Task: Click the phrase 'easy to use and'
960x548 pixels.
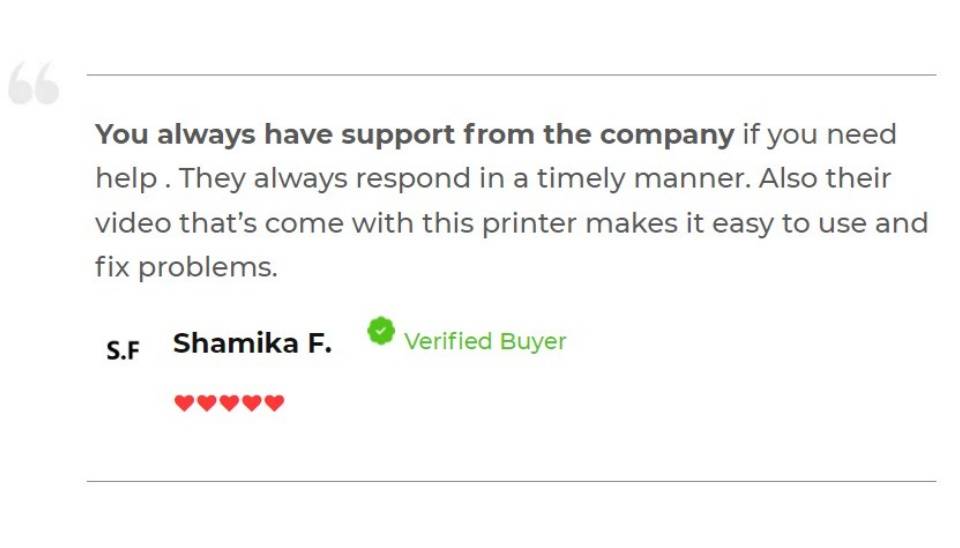Action: [x=820, y=223]
